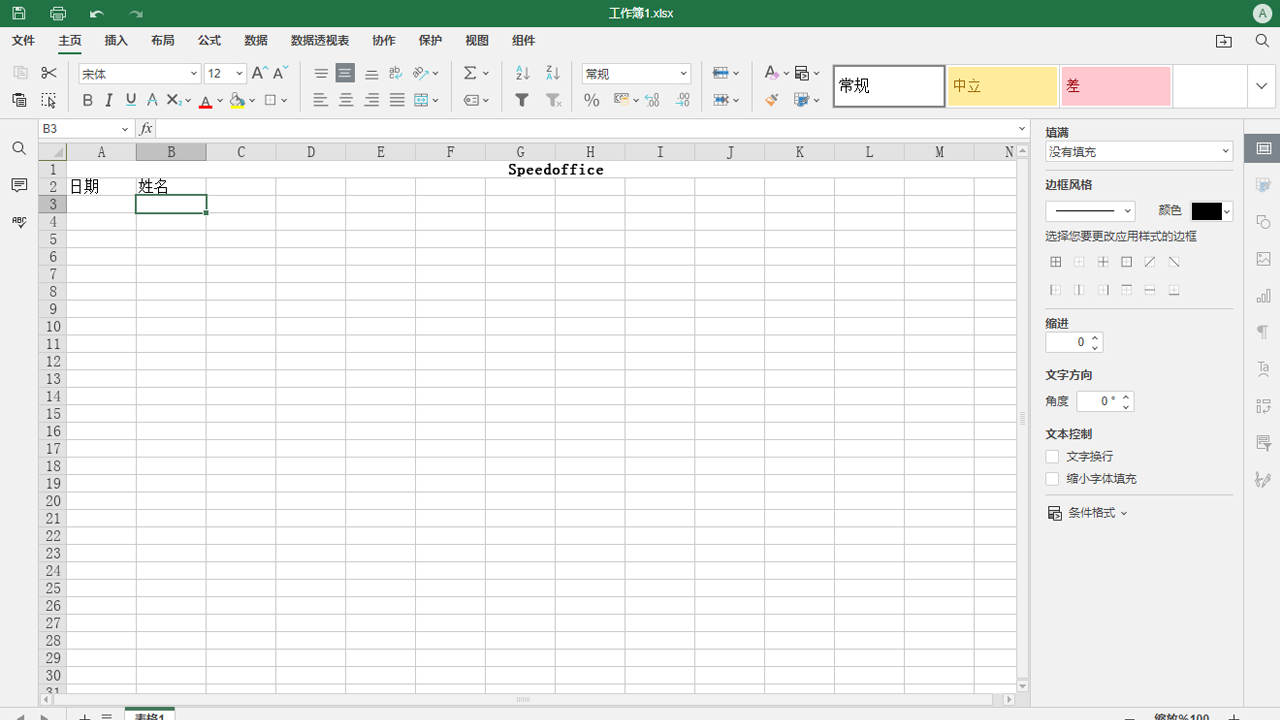The height and width of the screenshot is (720, 1280).
Task: Click the image panel icon in right sidebar
Action: tap(1263, 259)
